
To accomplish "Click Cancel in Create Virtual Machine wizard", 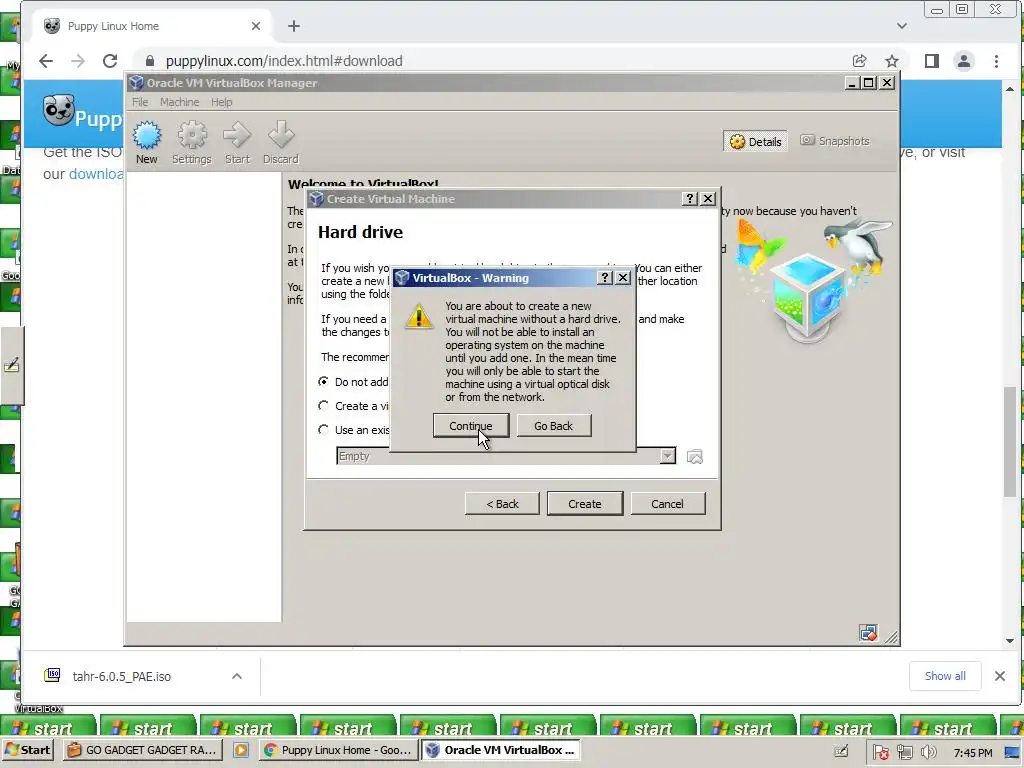I will coord(667,504).
